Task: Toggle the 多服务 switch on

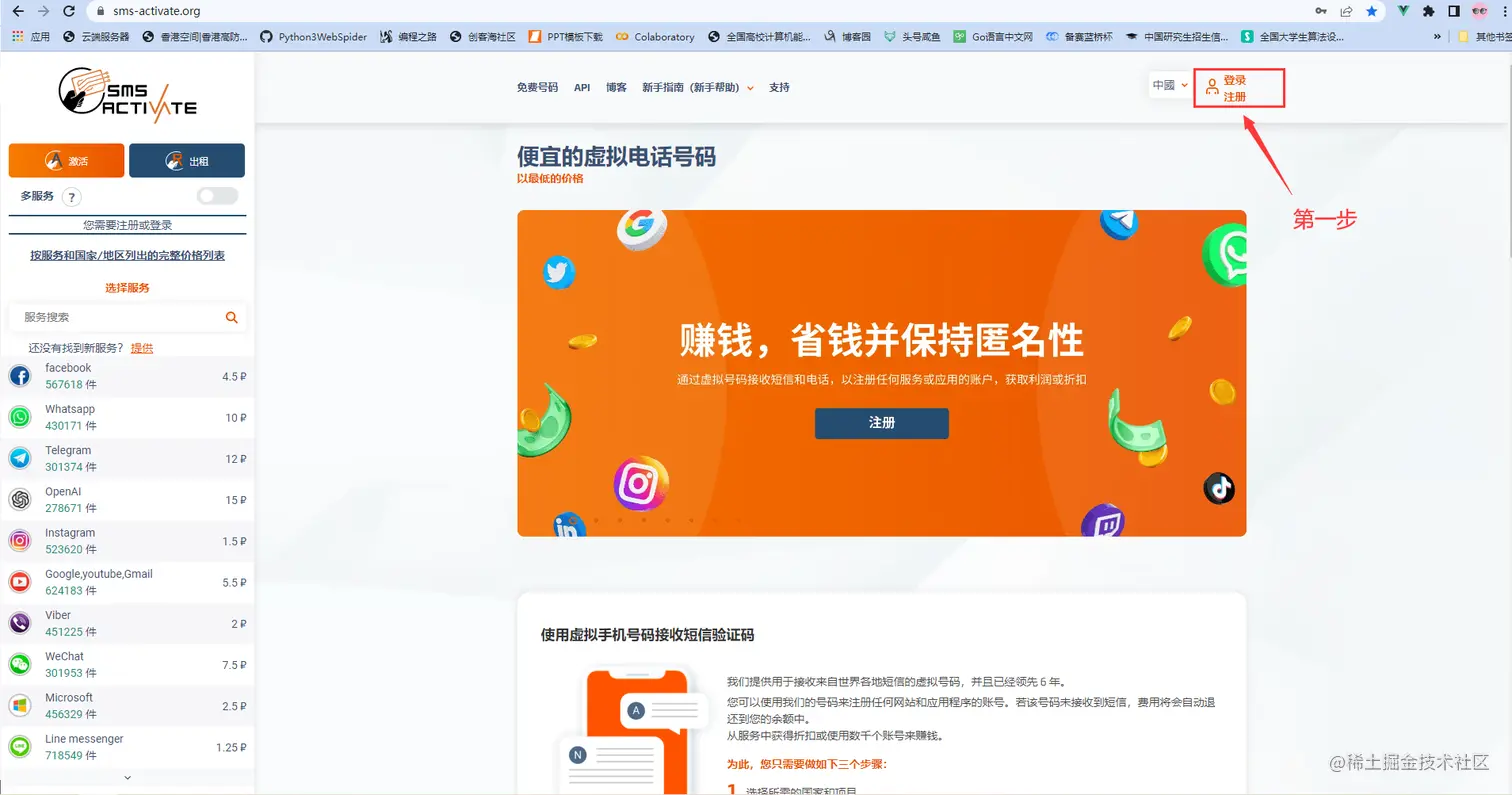Action: tap(216, 196)
